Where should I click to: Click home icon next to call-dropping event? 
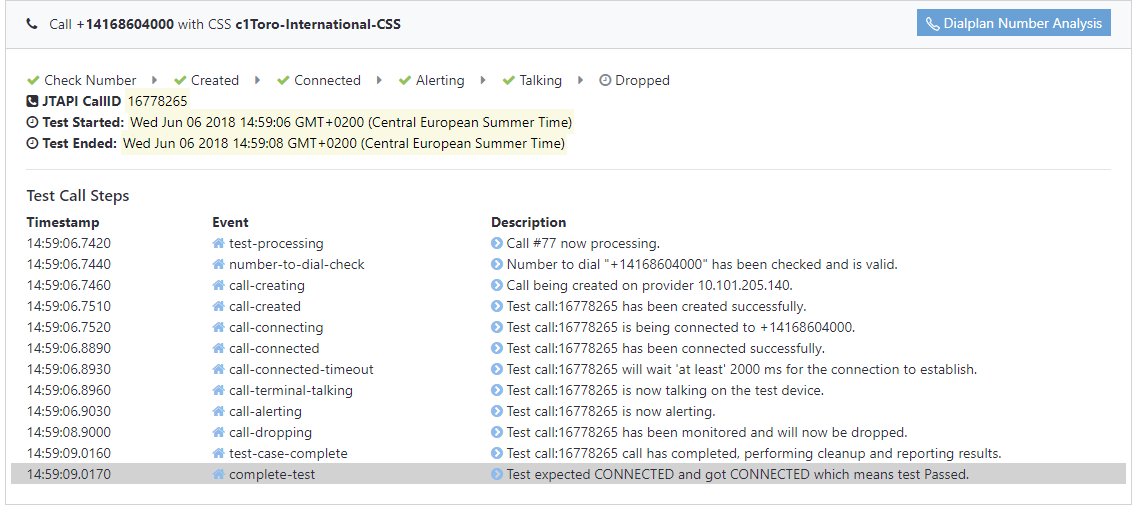point(218,432)
